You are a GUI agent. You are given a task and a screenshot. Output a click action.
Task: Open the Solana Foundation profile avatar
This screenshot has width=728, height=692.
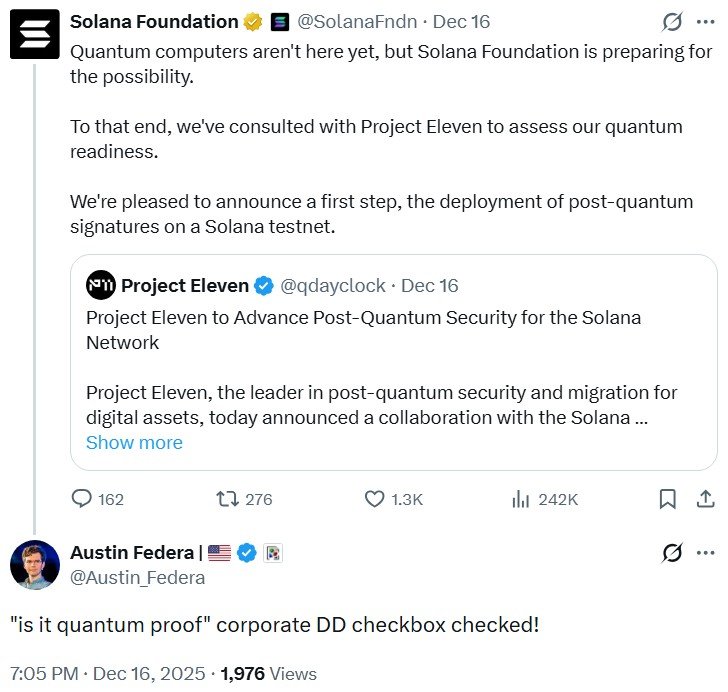tap(34, 35)
